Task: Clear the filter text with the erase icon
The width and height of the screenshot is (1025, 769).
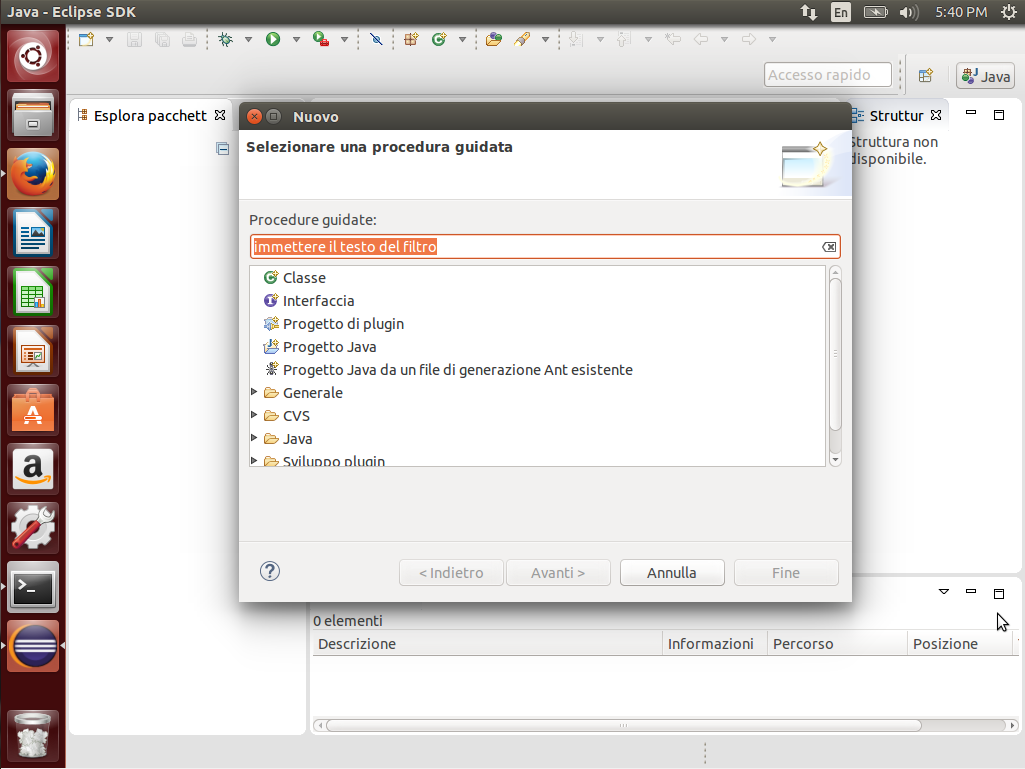Action: click(829, 247)
